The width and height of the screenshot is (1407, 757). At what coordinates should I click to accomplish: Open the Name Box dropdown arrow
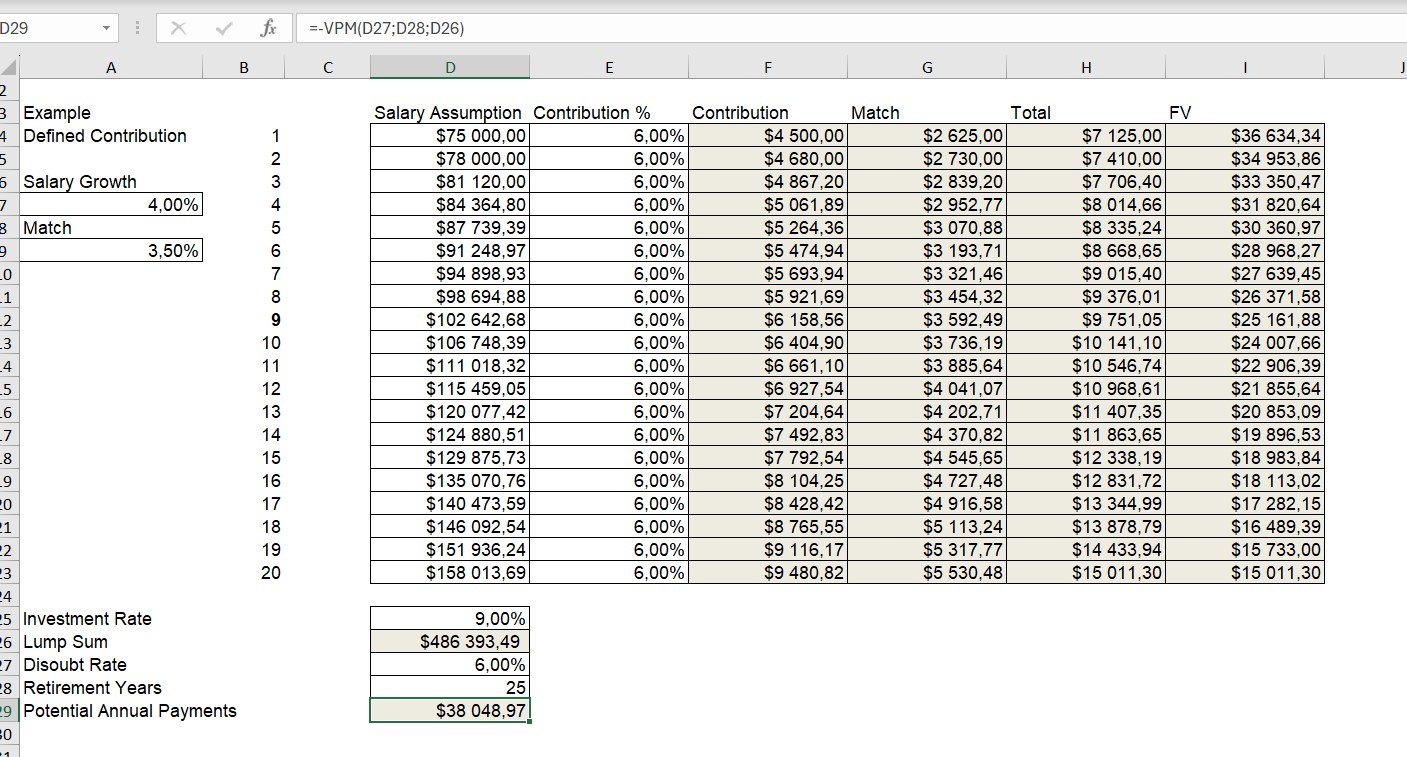tap(106, 28)
